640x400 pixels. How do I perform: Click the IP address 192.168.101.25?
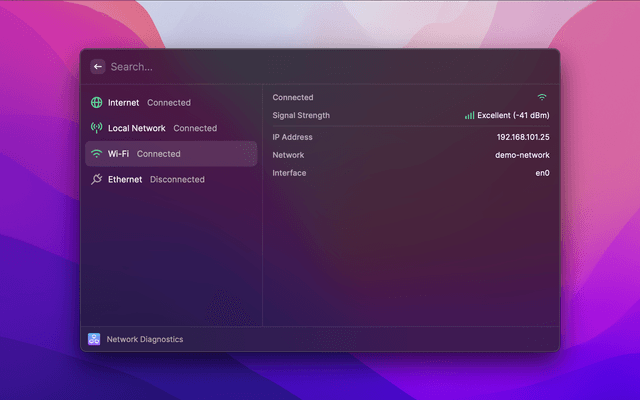(523, 137)
